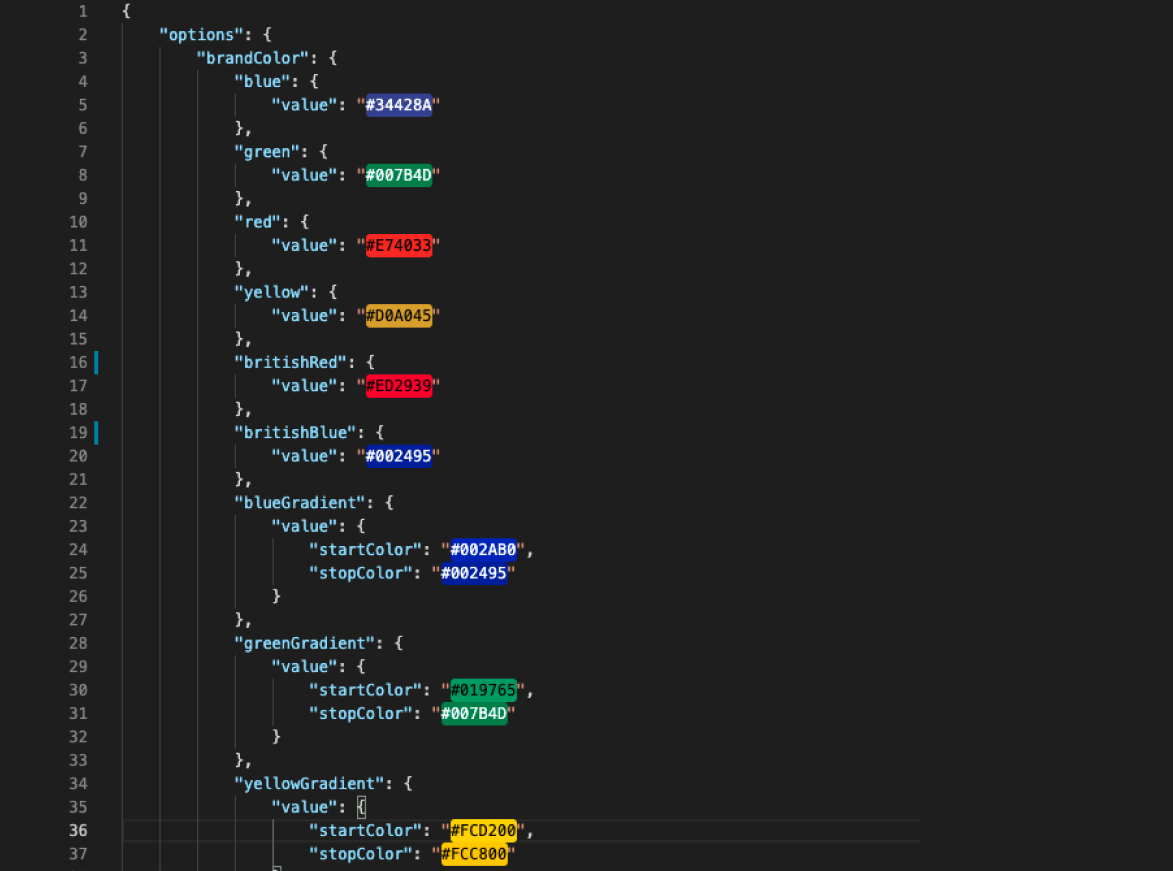Click the #007B4D green value on line 8
The height and width of the screenshot is (871, 1173).
(x=398, y=175)
